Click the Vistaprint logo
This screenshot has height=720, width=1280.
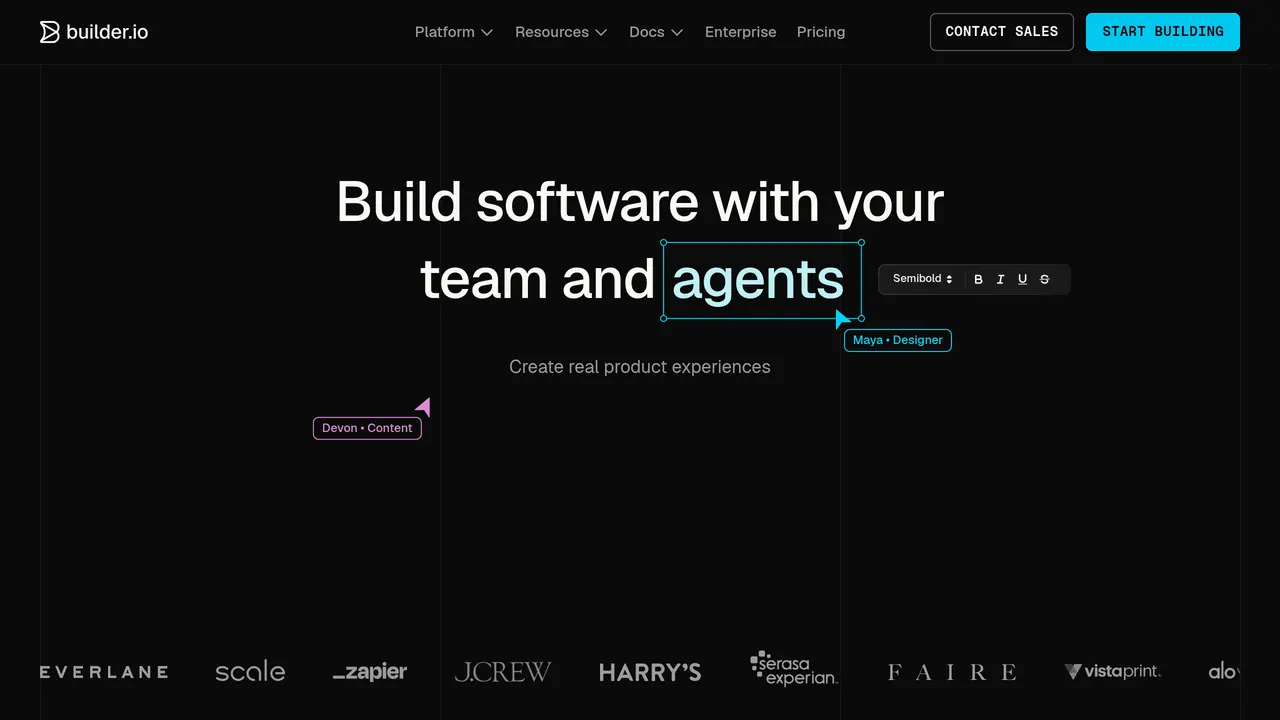1113,672
